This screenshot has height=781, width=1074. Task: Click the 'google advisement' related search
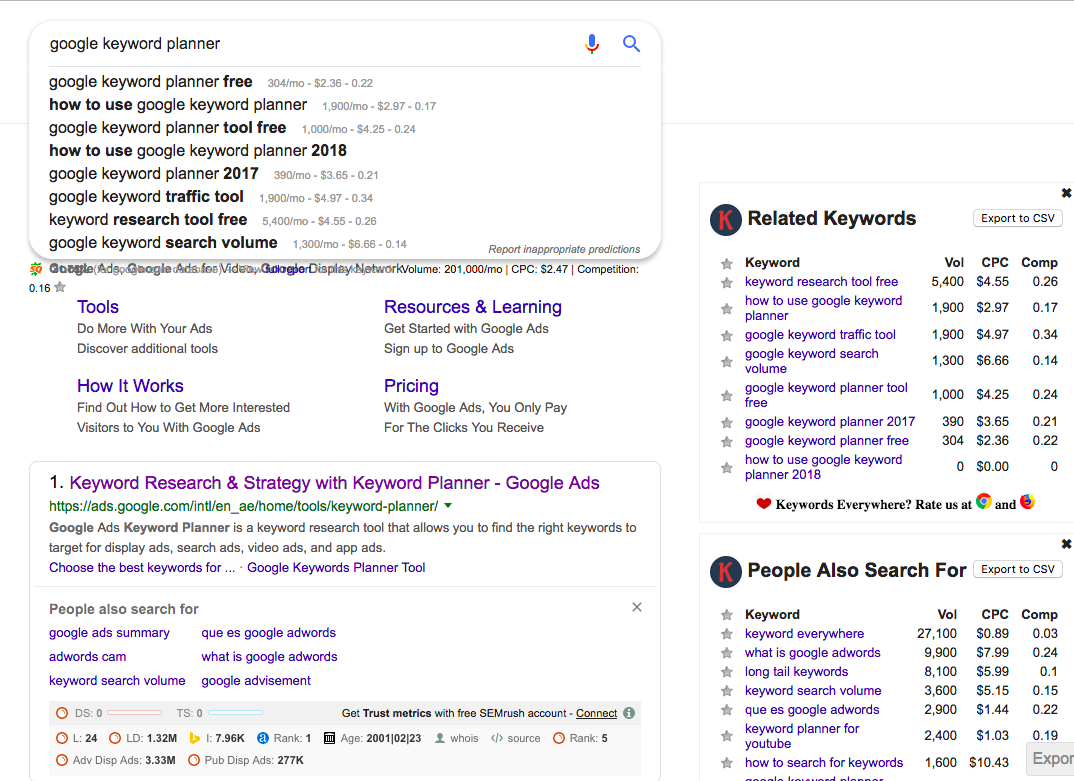(x=255, y=680)
